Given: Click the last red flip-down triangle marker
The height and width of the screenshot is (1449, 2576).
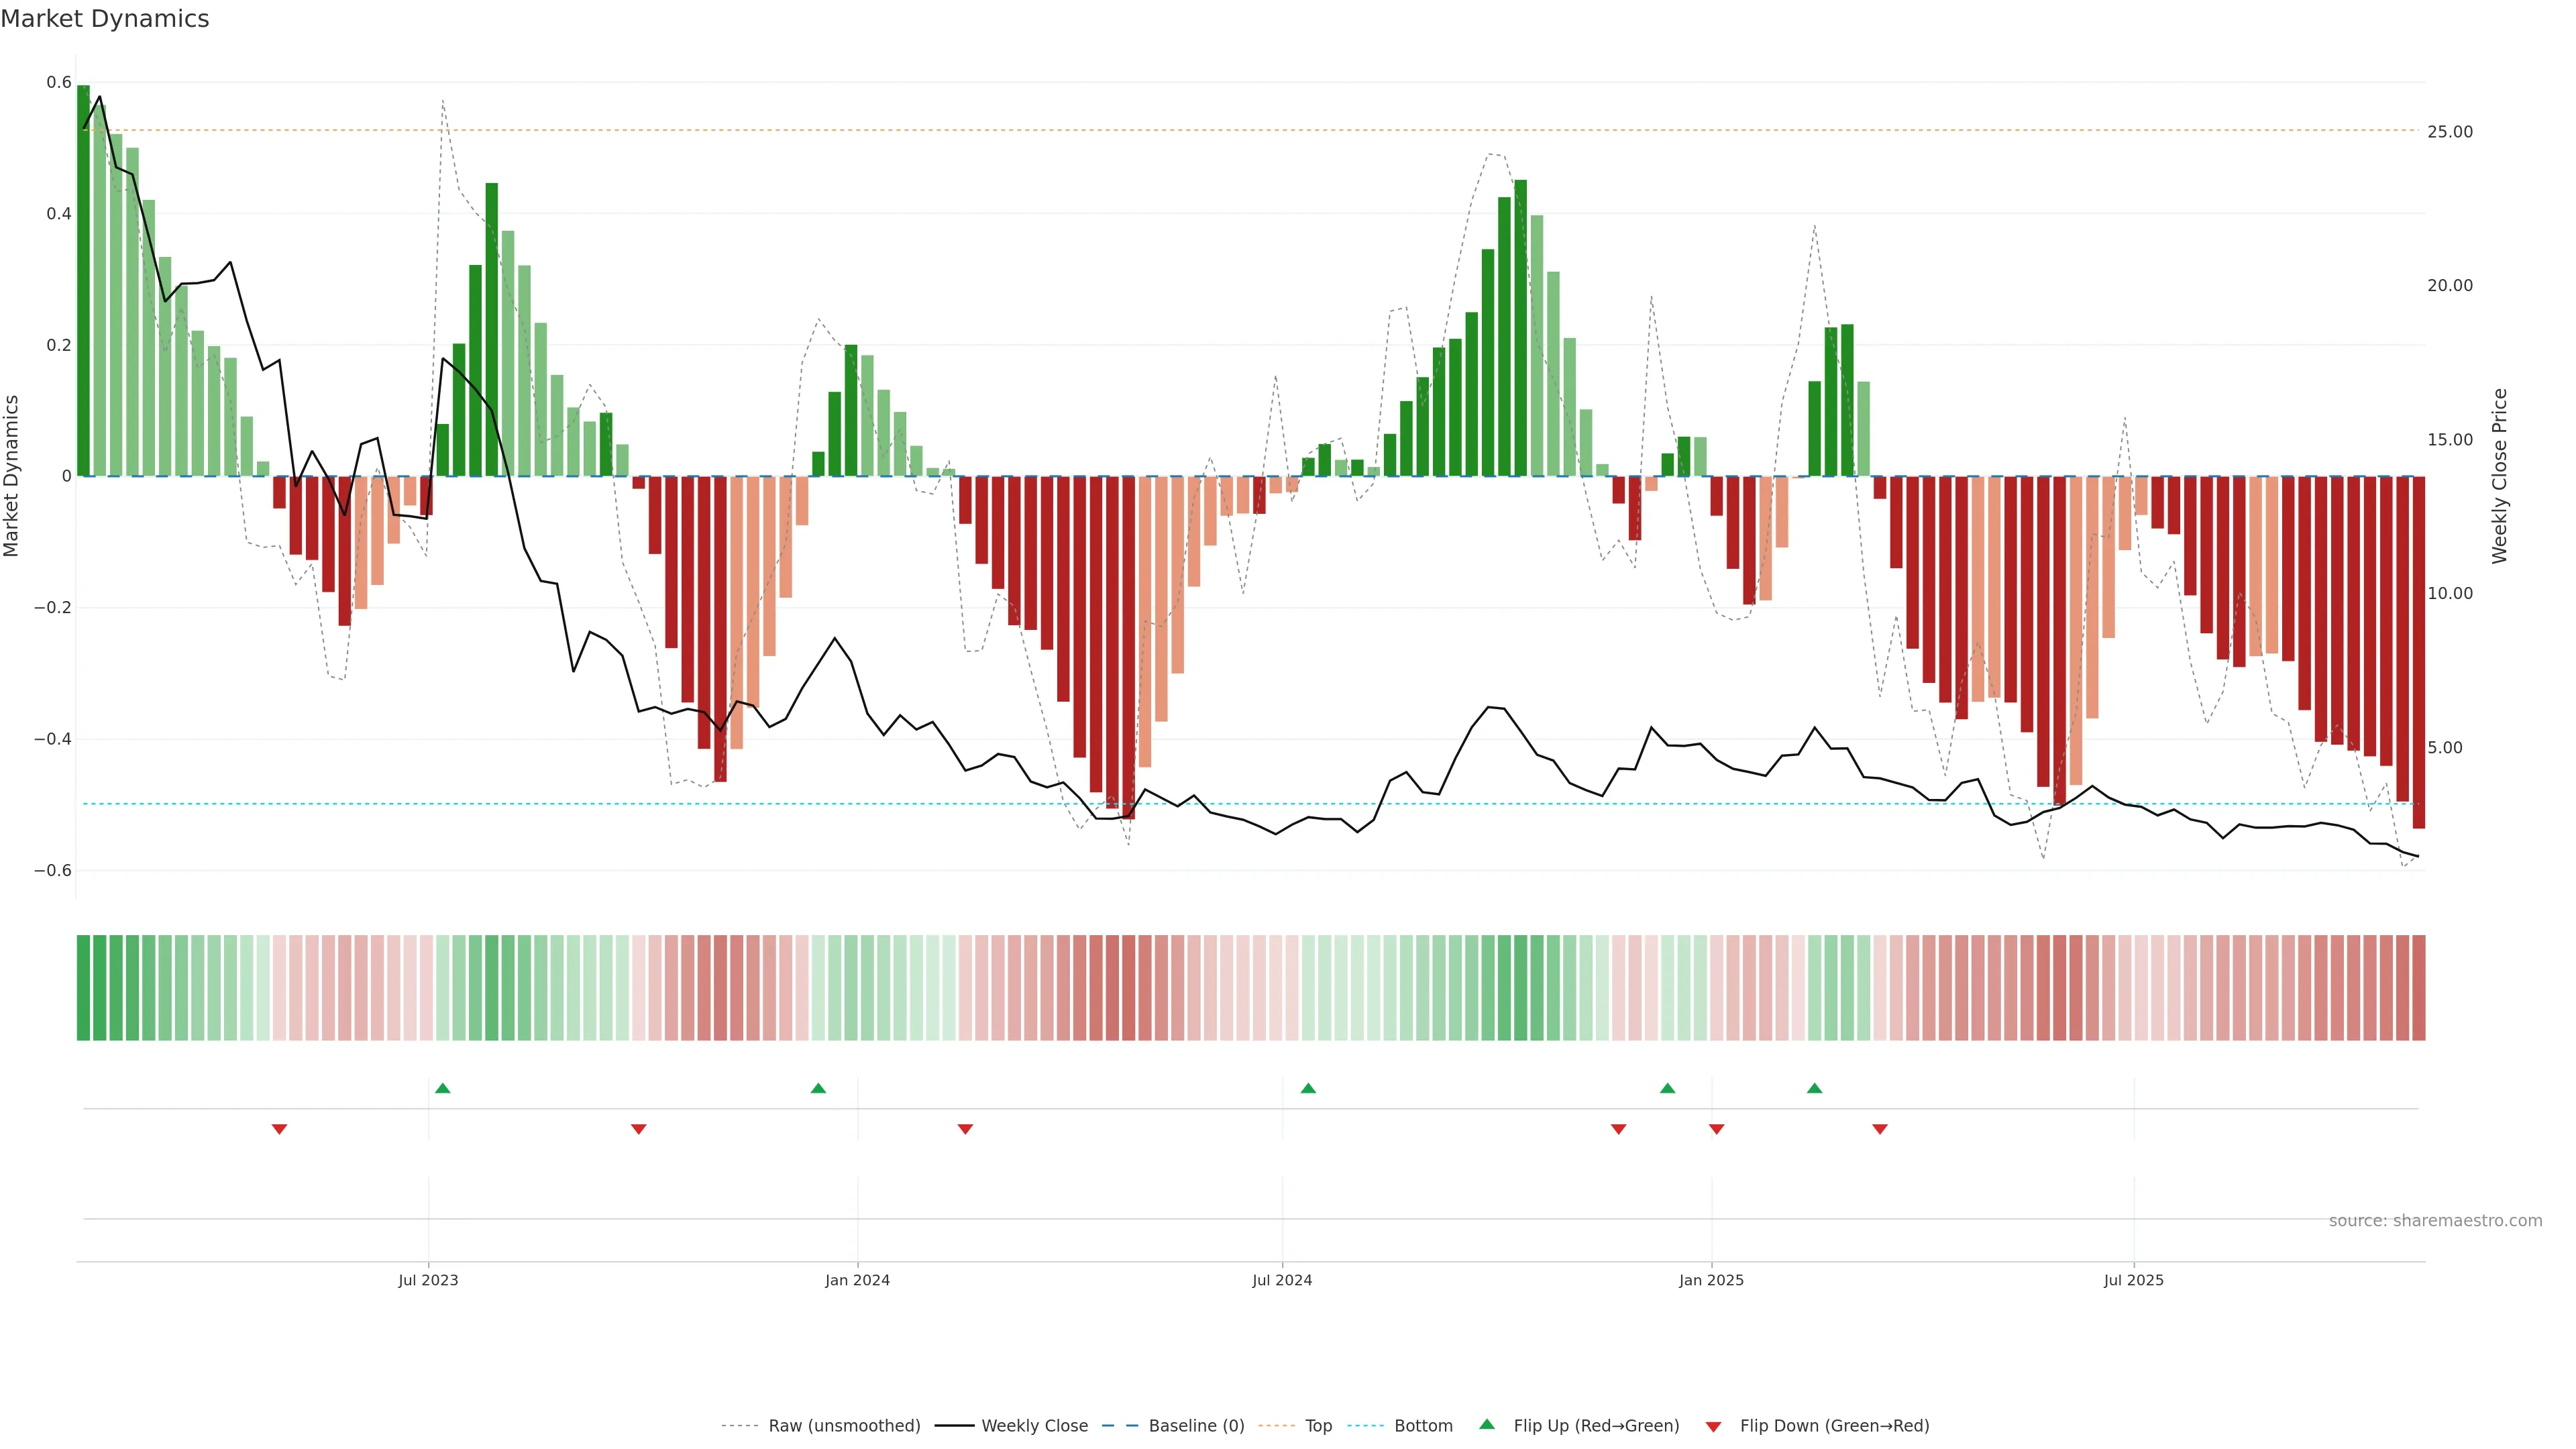Looking at the screenshot, I should coord(1880,1129).
